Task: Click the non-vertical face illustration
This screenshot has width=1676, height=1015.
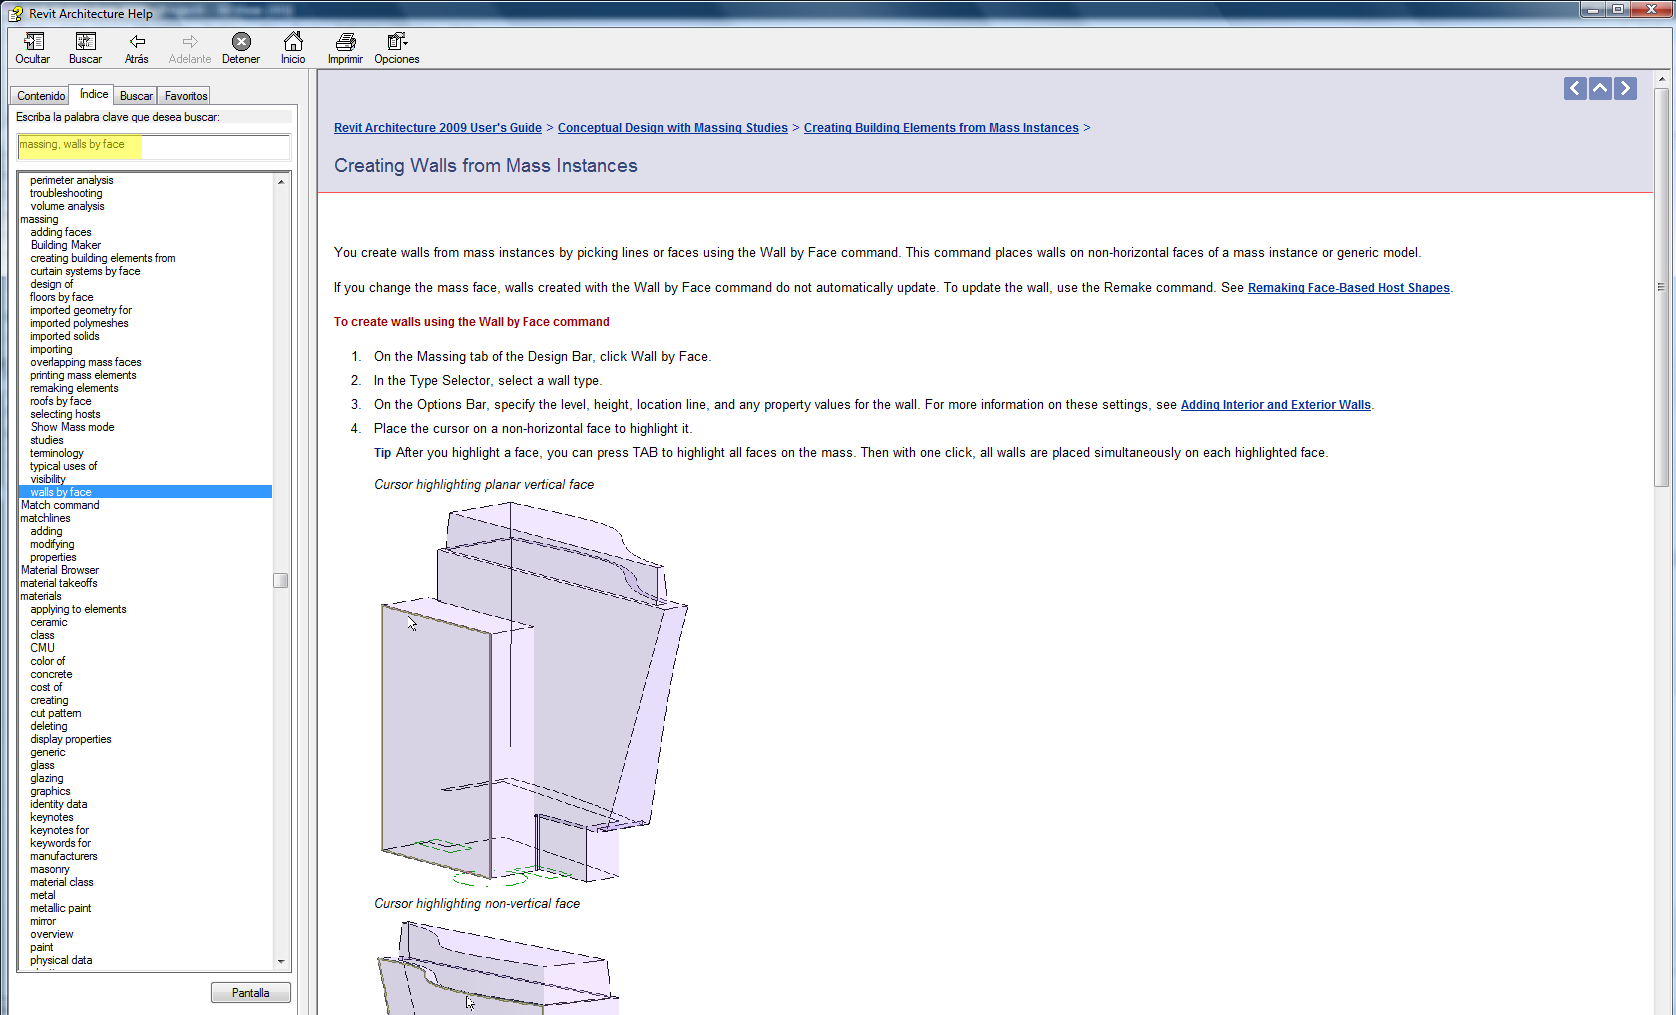Action: [497, 968]
